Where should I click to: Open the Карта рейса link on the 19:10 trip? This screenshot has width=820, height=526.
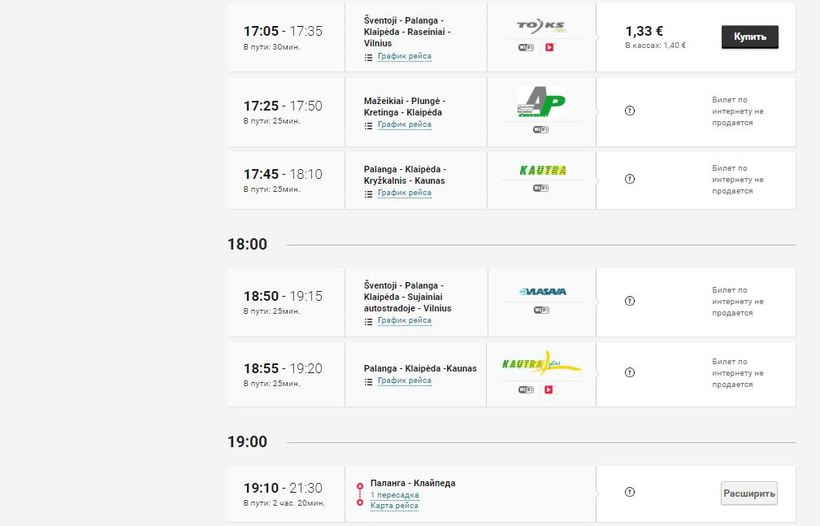(x=394, y=505)
